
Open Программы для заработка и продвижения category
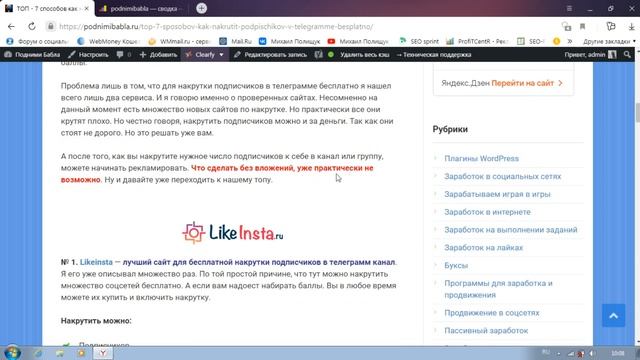coord(498,289)
